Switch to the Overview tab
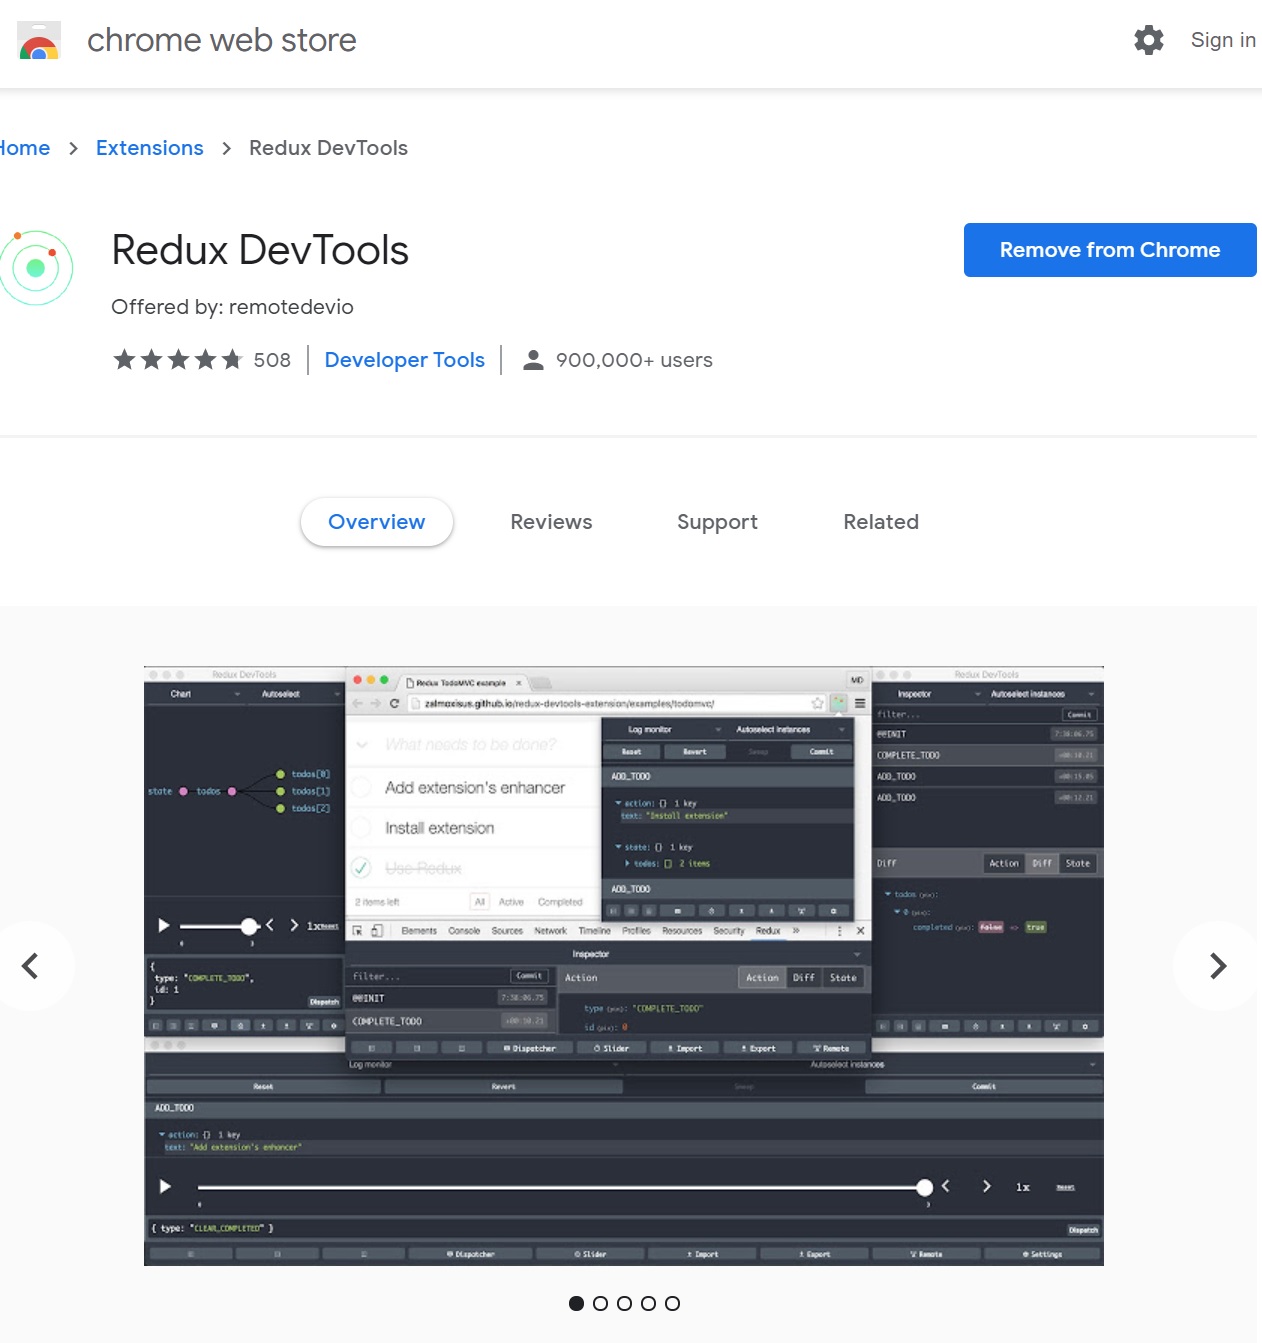Image resolution: width=1262 pixels, height=1343 pixels. 376,522
